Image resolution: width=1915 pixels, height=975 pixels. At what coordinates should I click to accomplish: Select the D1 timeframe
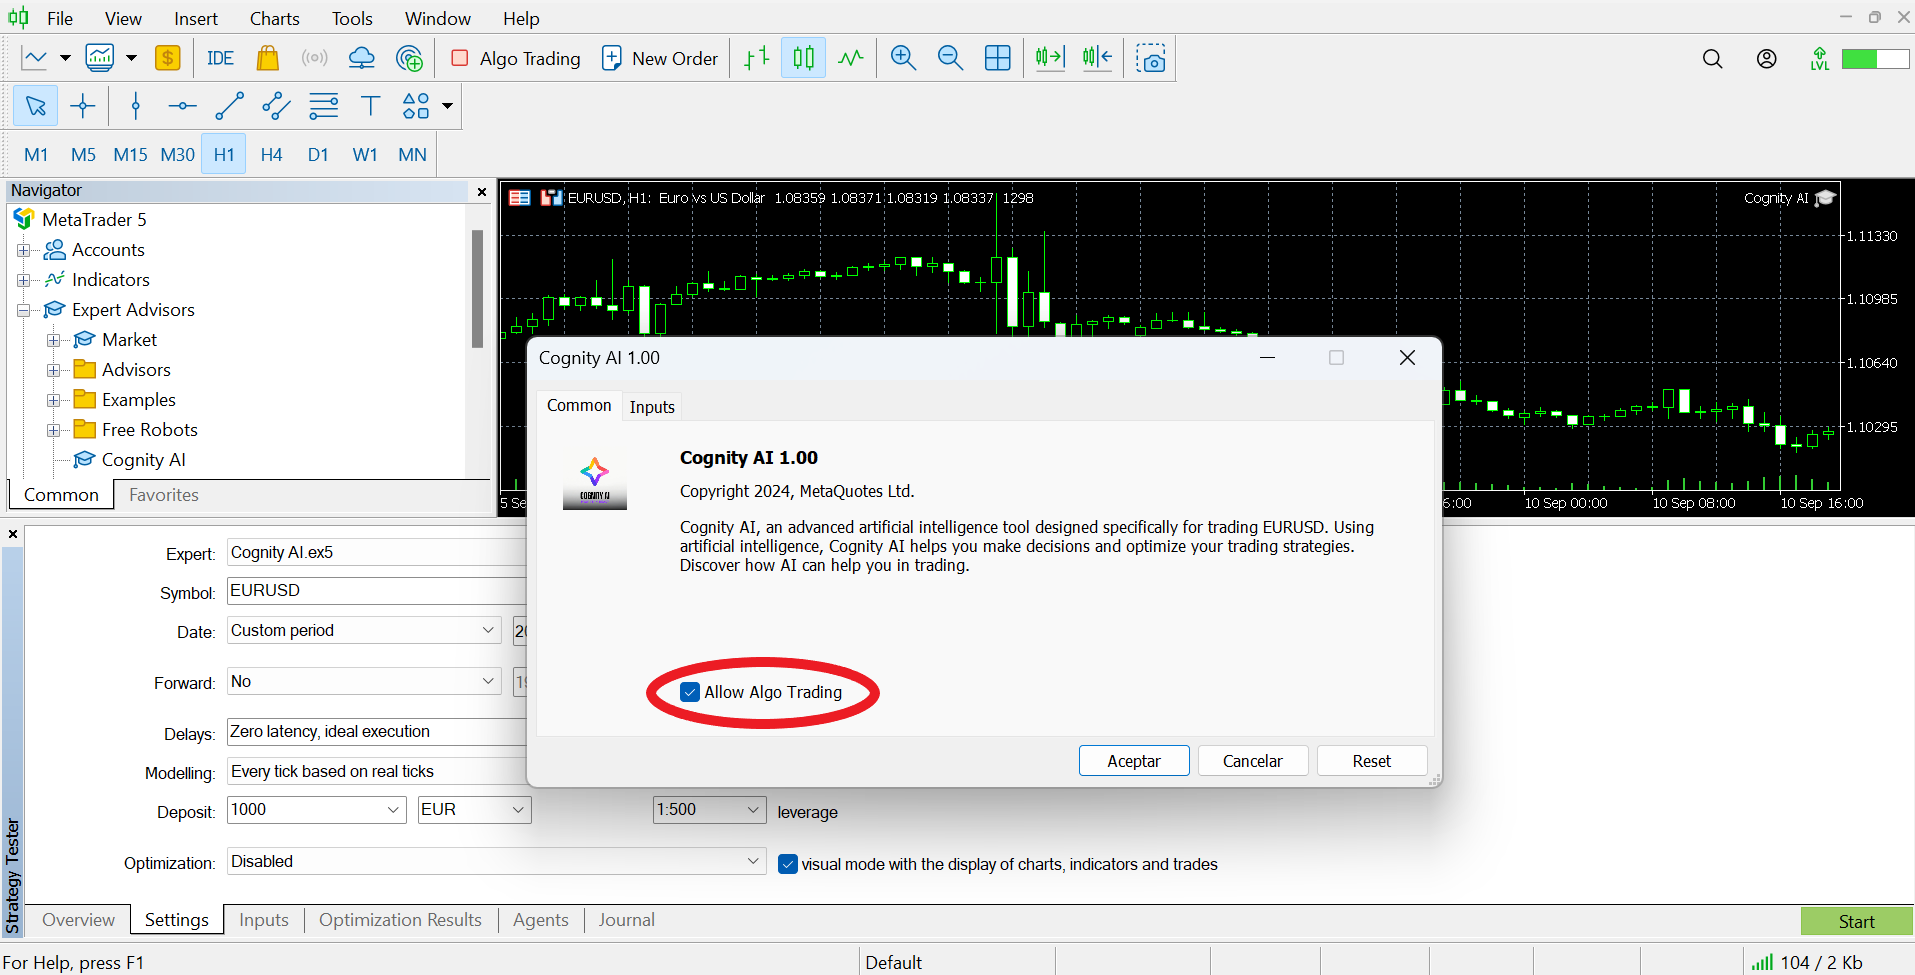(x=318, y=155)
